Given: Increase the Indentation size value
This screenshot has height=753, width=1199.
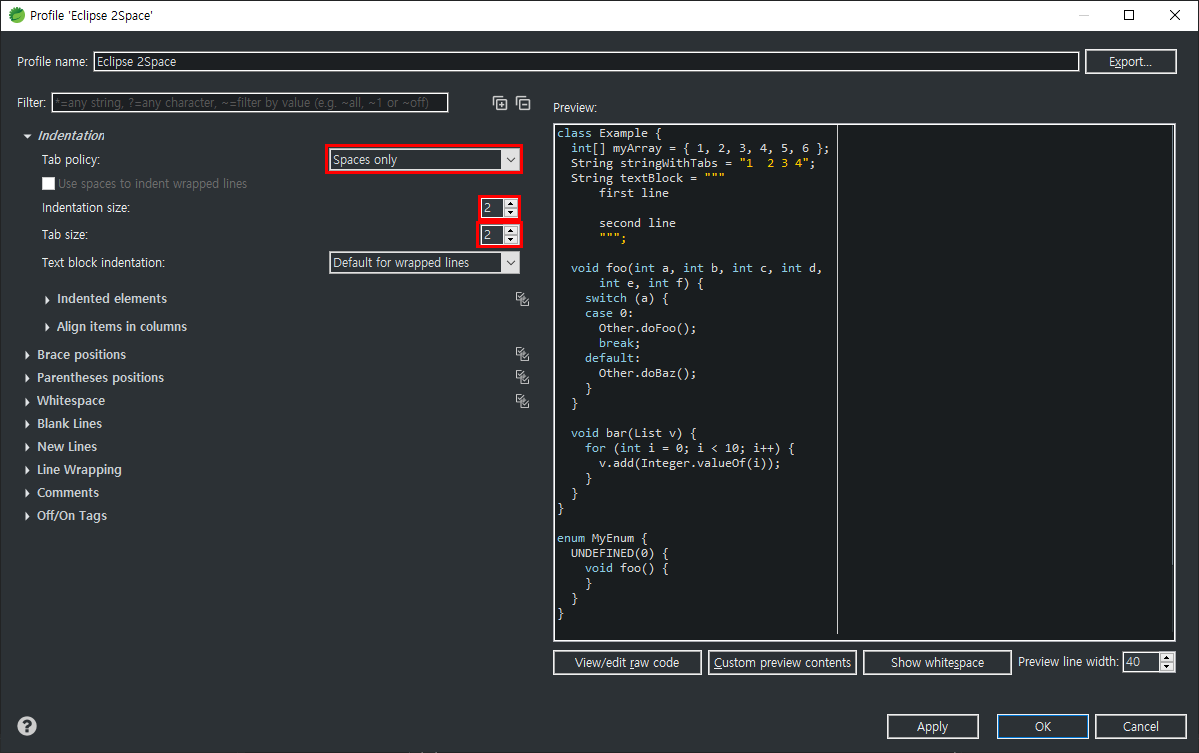Looking at the screenshot, I should pyautogui.click(x=511, y=203).
